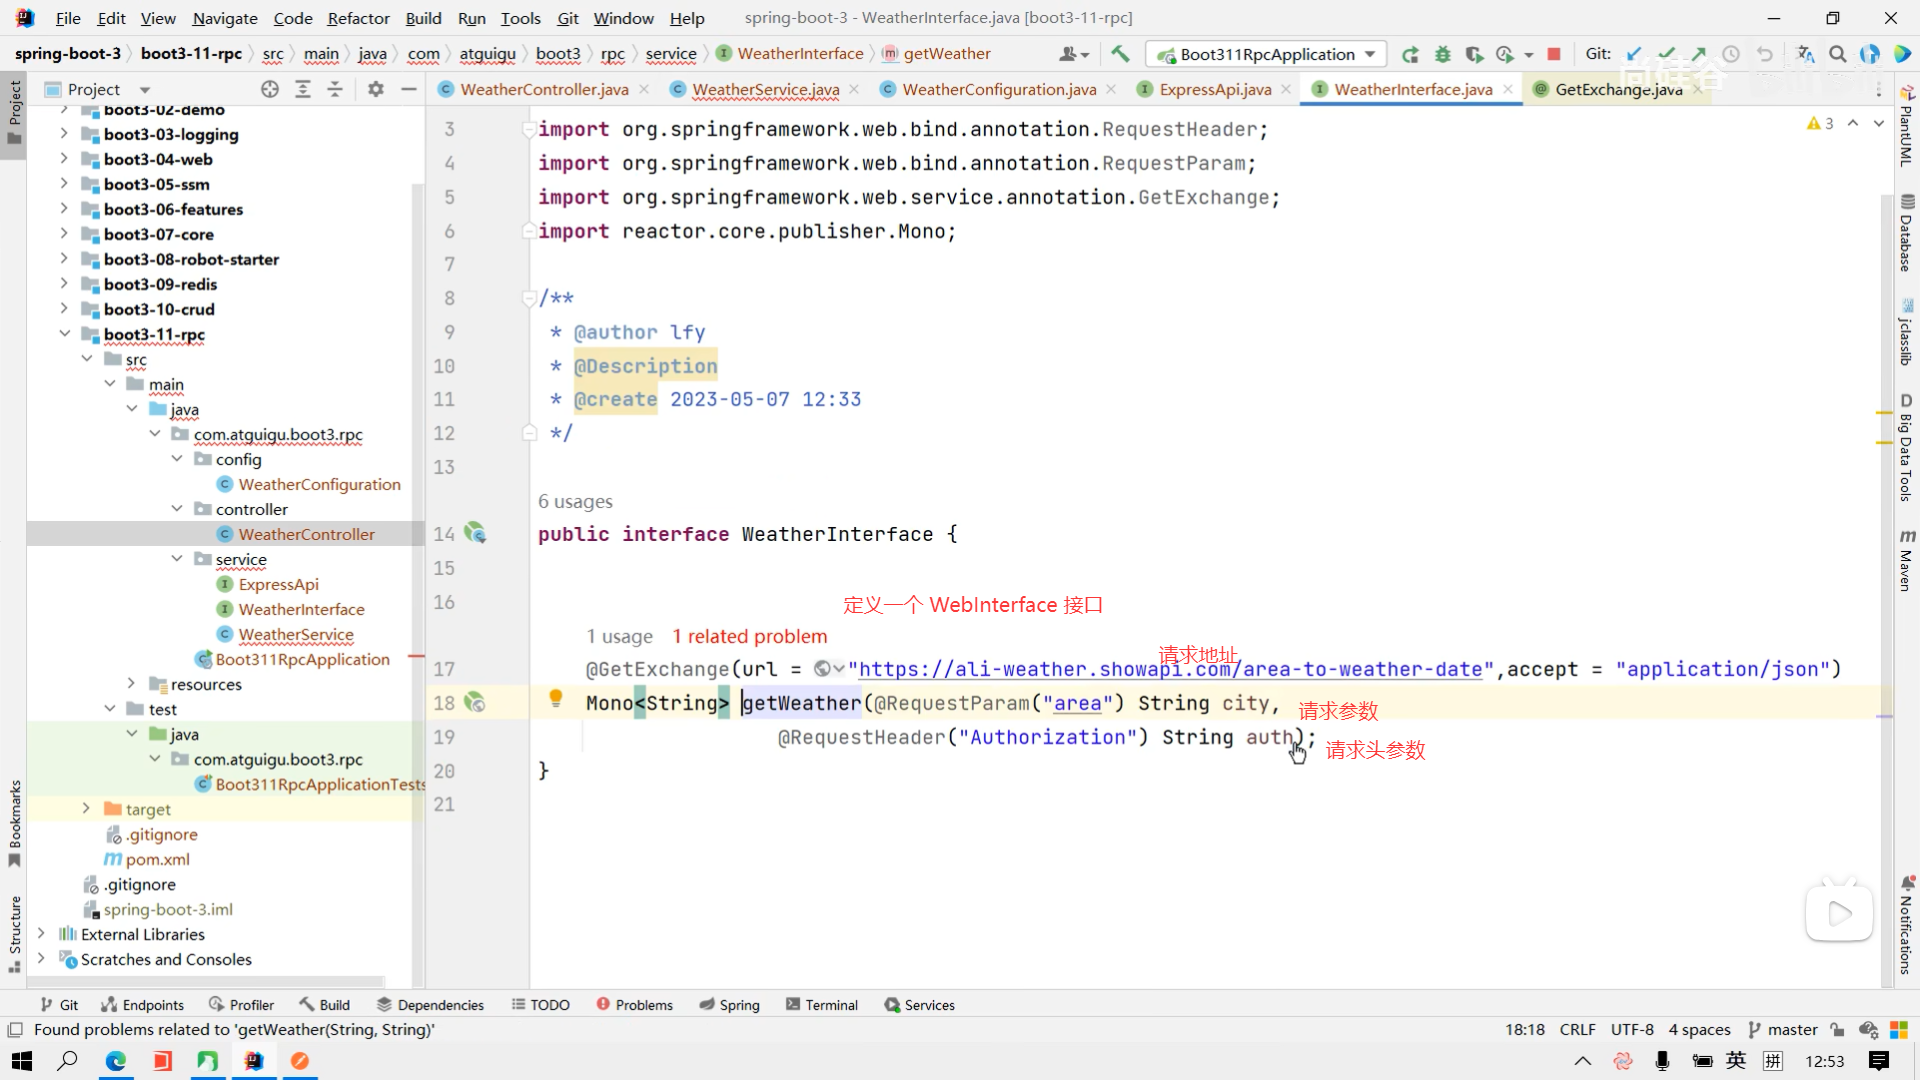The width and height of the screenshot is (1920, 1080).
Task: Collapse the boot3-11-rpc module
Action: click(65, 334)
